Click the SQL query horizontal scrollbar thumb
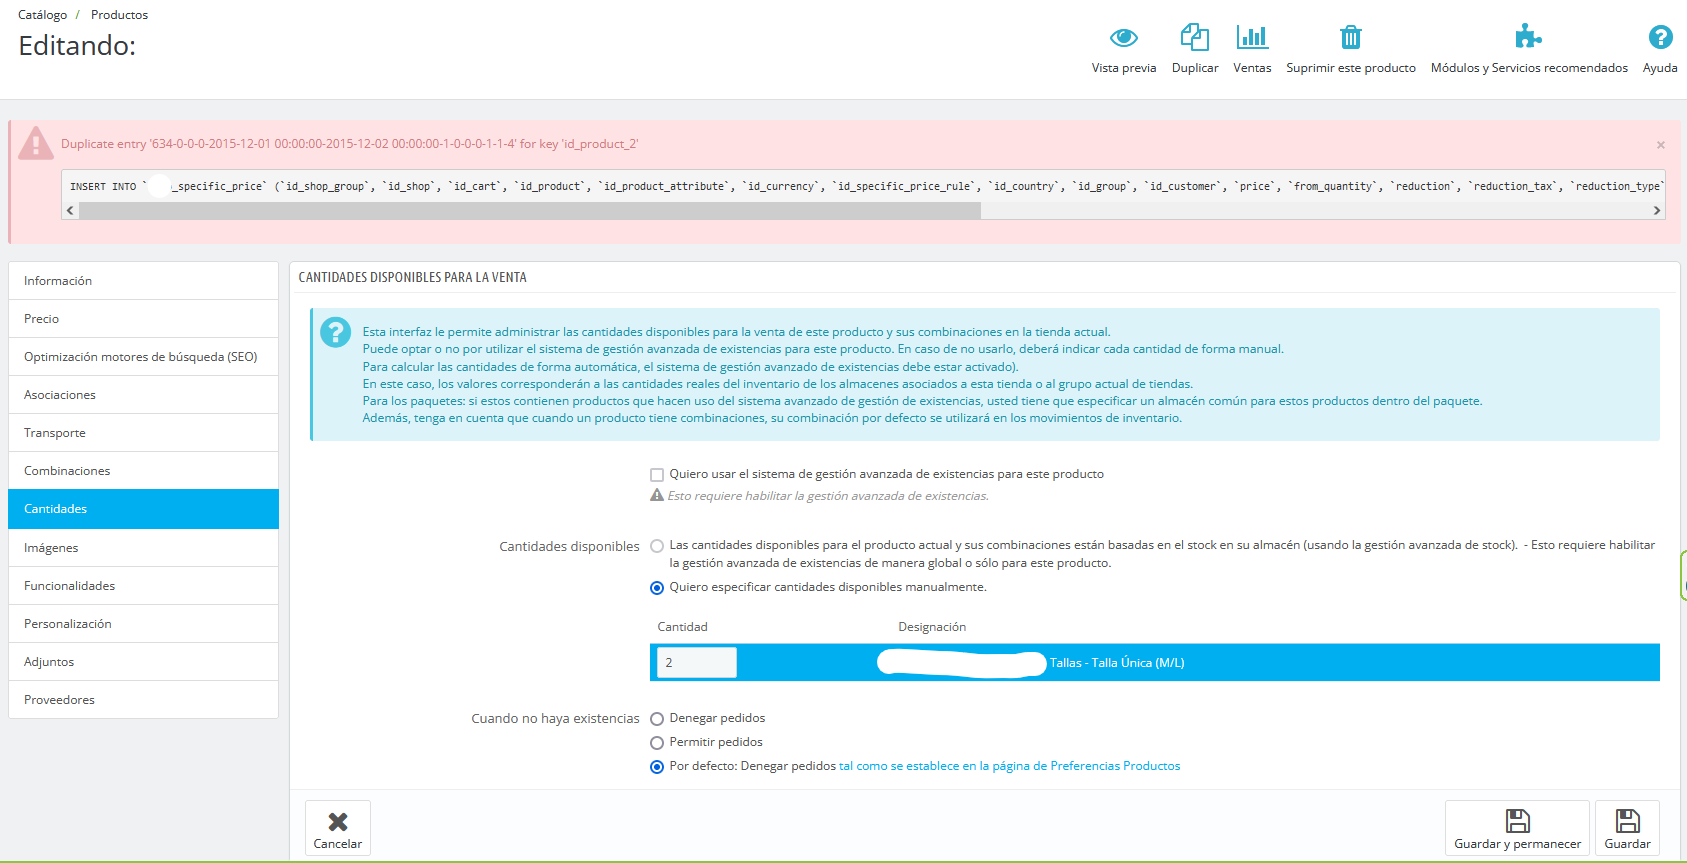The width and height of the screenshot is (1687, 863). click(530, 210)
